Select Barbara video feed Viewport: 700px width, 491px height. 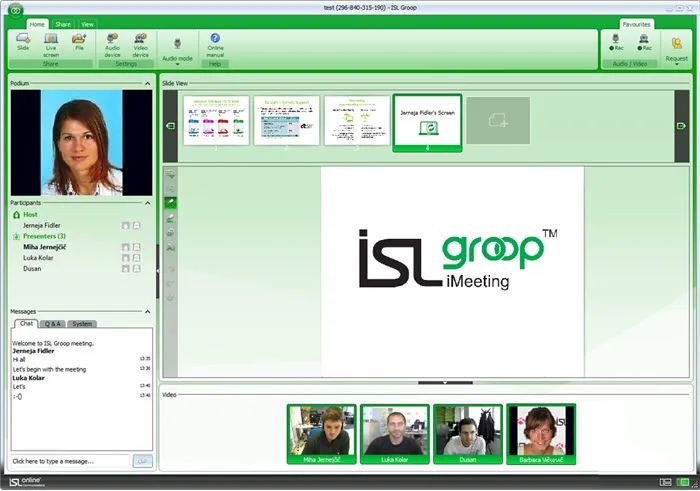[541, 434]
